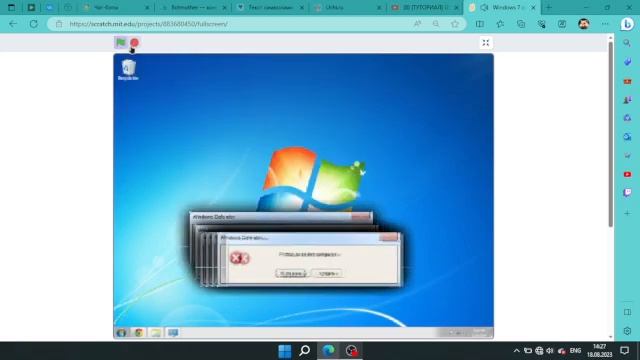Start the Scratch project with green flag

[x=121, y=42]
